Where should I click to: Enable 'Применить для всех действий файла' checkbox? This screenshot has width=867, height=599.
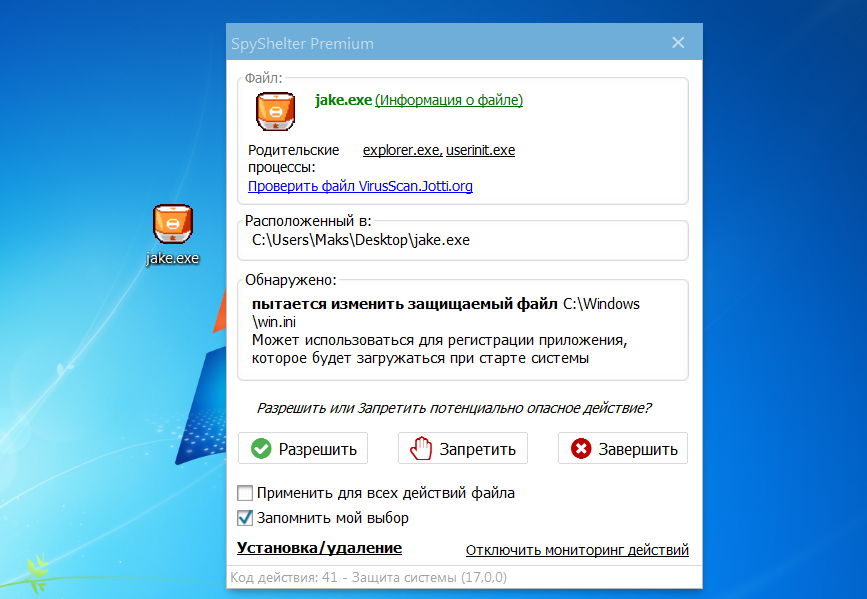pyautogui.click(x=245, y=493)
